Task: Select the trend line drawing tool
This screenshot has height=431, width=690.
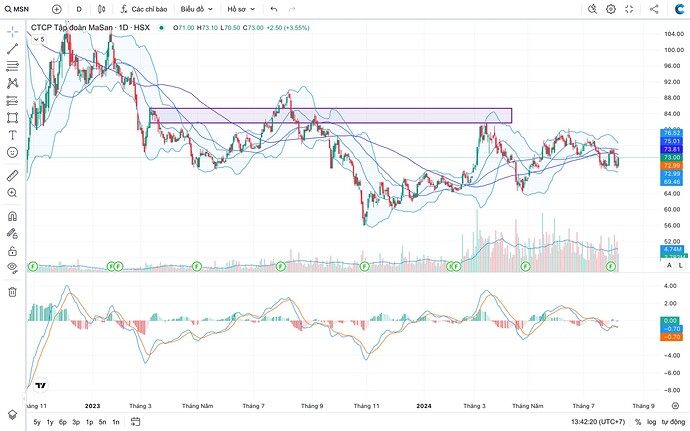Action: pyautogui.click(x=13, y=48)
